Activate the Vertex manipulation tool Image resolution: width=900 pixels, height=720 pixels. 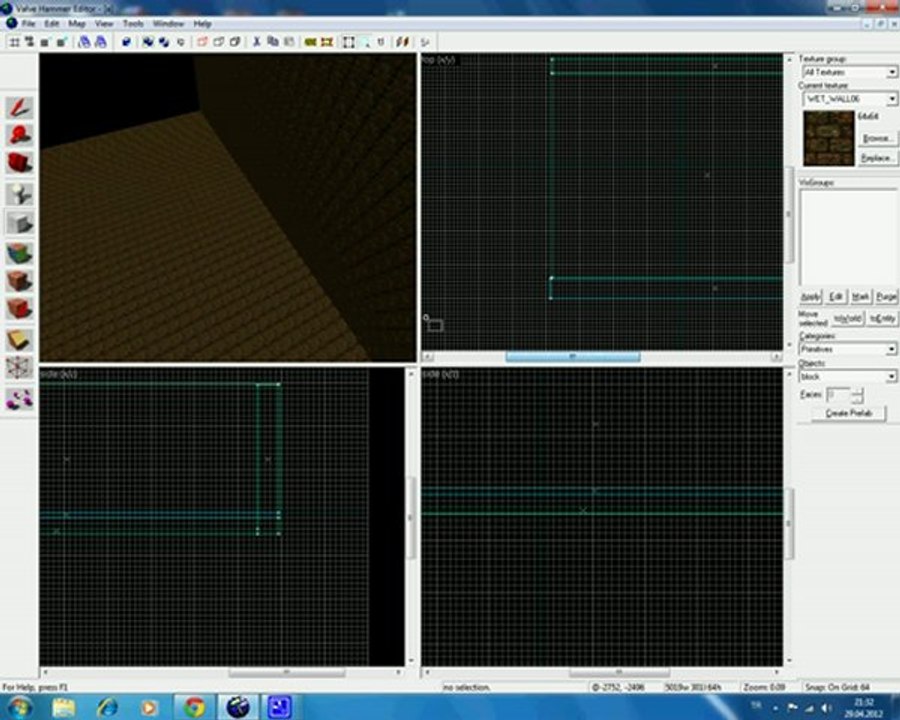tap(19, 369)
